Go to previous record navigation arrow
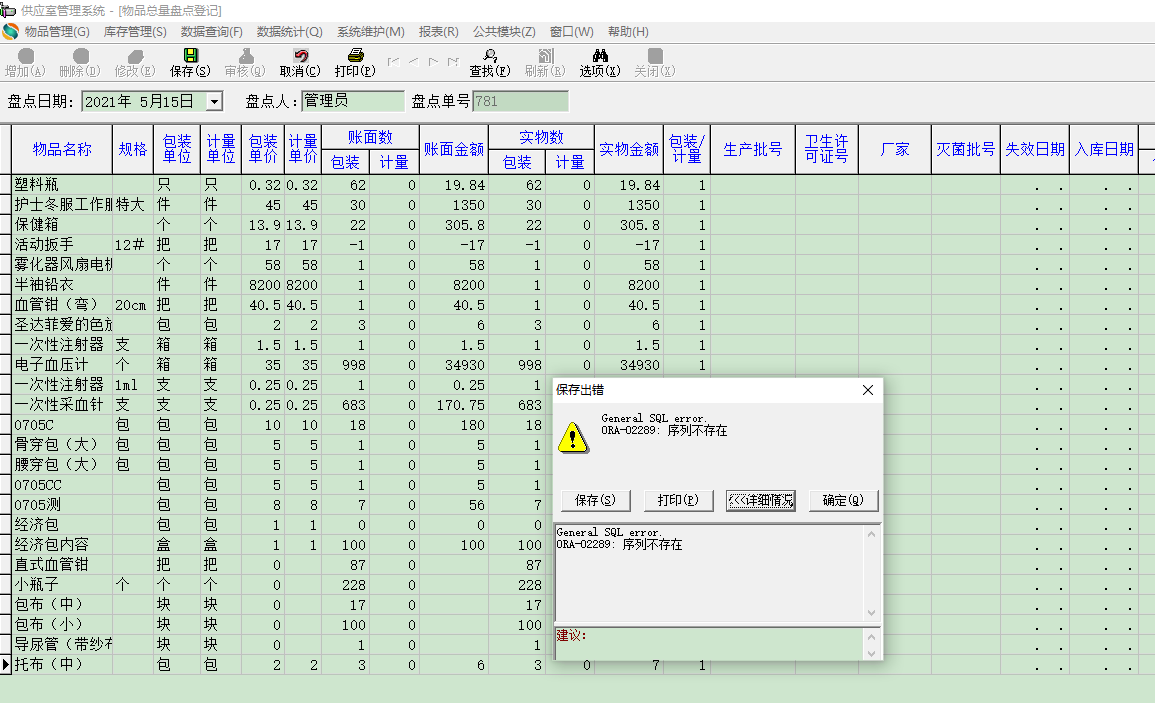The width and height of the screenshot is (1155, 703). click(414, 62)
